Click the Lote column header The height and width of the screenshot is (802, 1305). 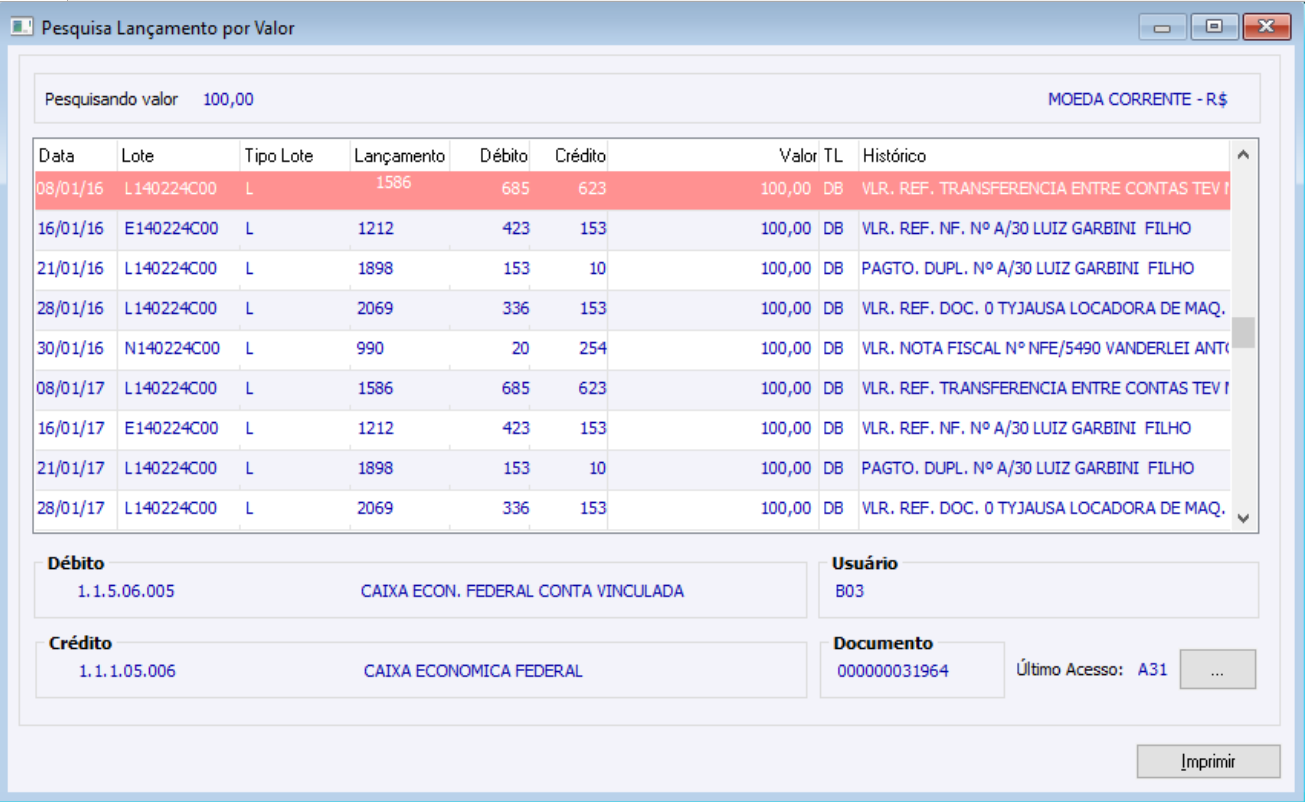179,155
